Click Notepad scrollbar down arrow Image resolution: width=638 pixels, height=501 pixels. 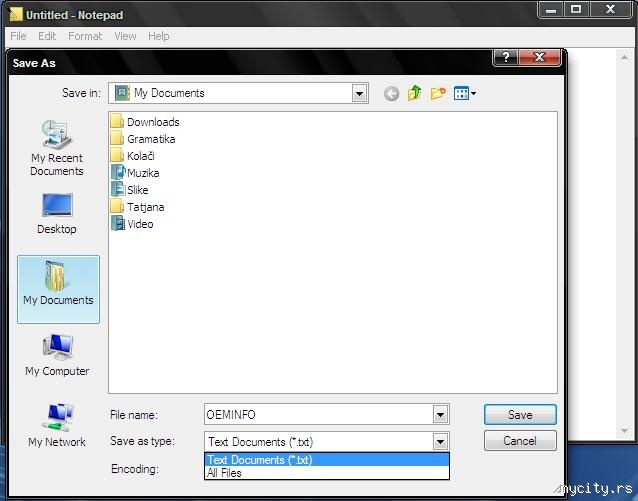coord(624,431)
